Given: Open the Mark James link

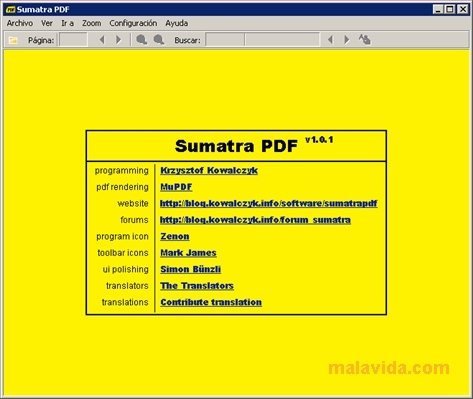Looking at the screenshot, I should point(188,253).
